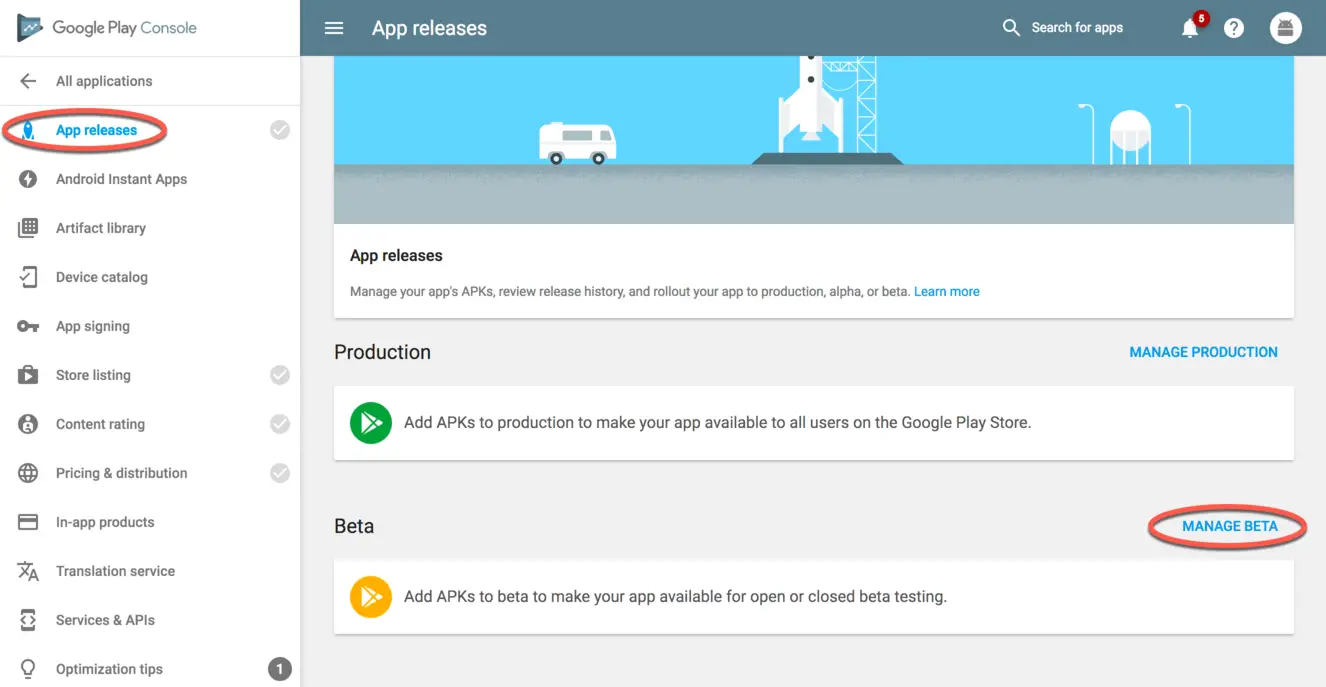Open the user account avatar
The height and width of the screenshot is (687, 1326).
1285,28
